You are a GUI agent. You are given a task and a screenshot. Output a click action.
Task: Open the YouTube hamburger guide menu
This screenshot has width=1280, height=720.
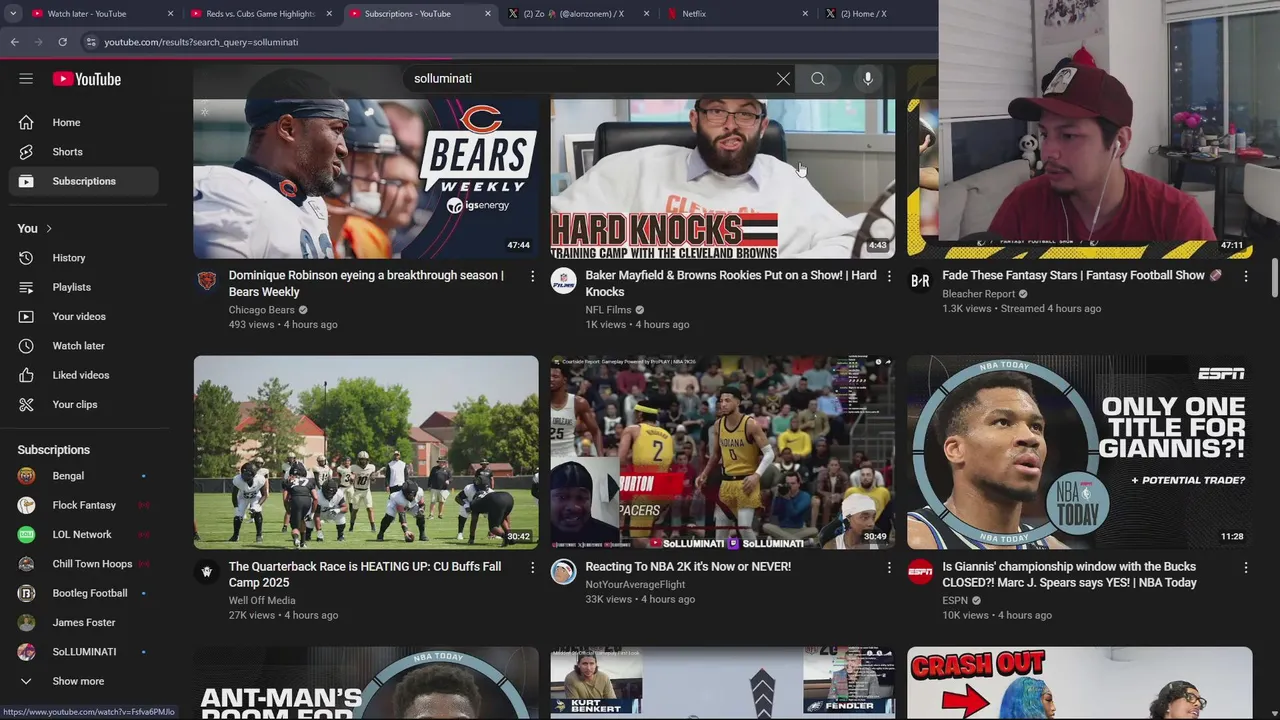(26, 79)
